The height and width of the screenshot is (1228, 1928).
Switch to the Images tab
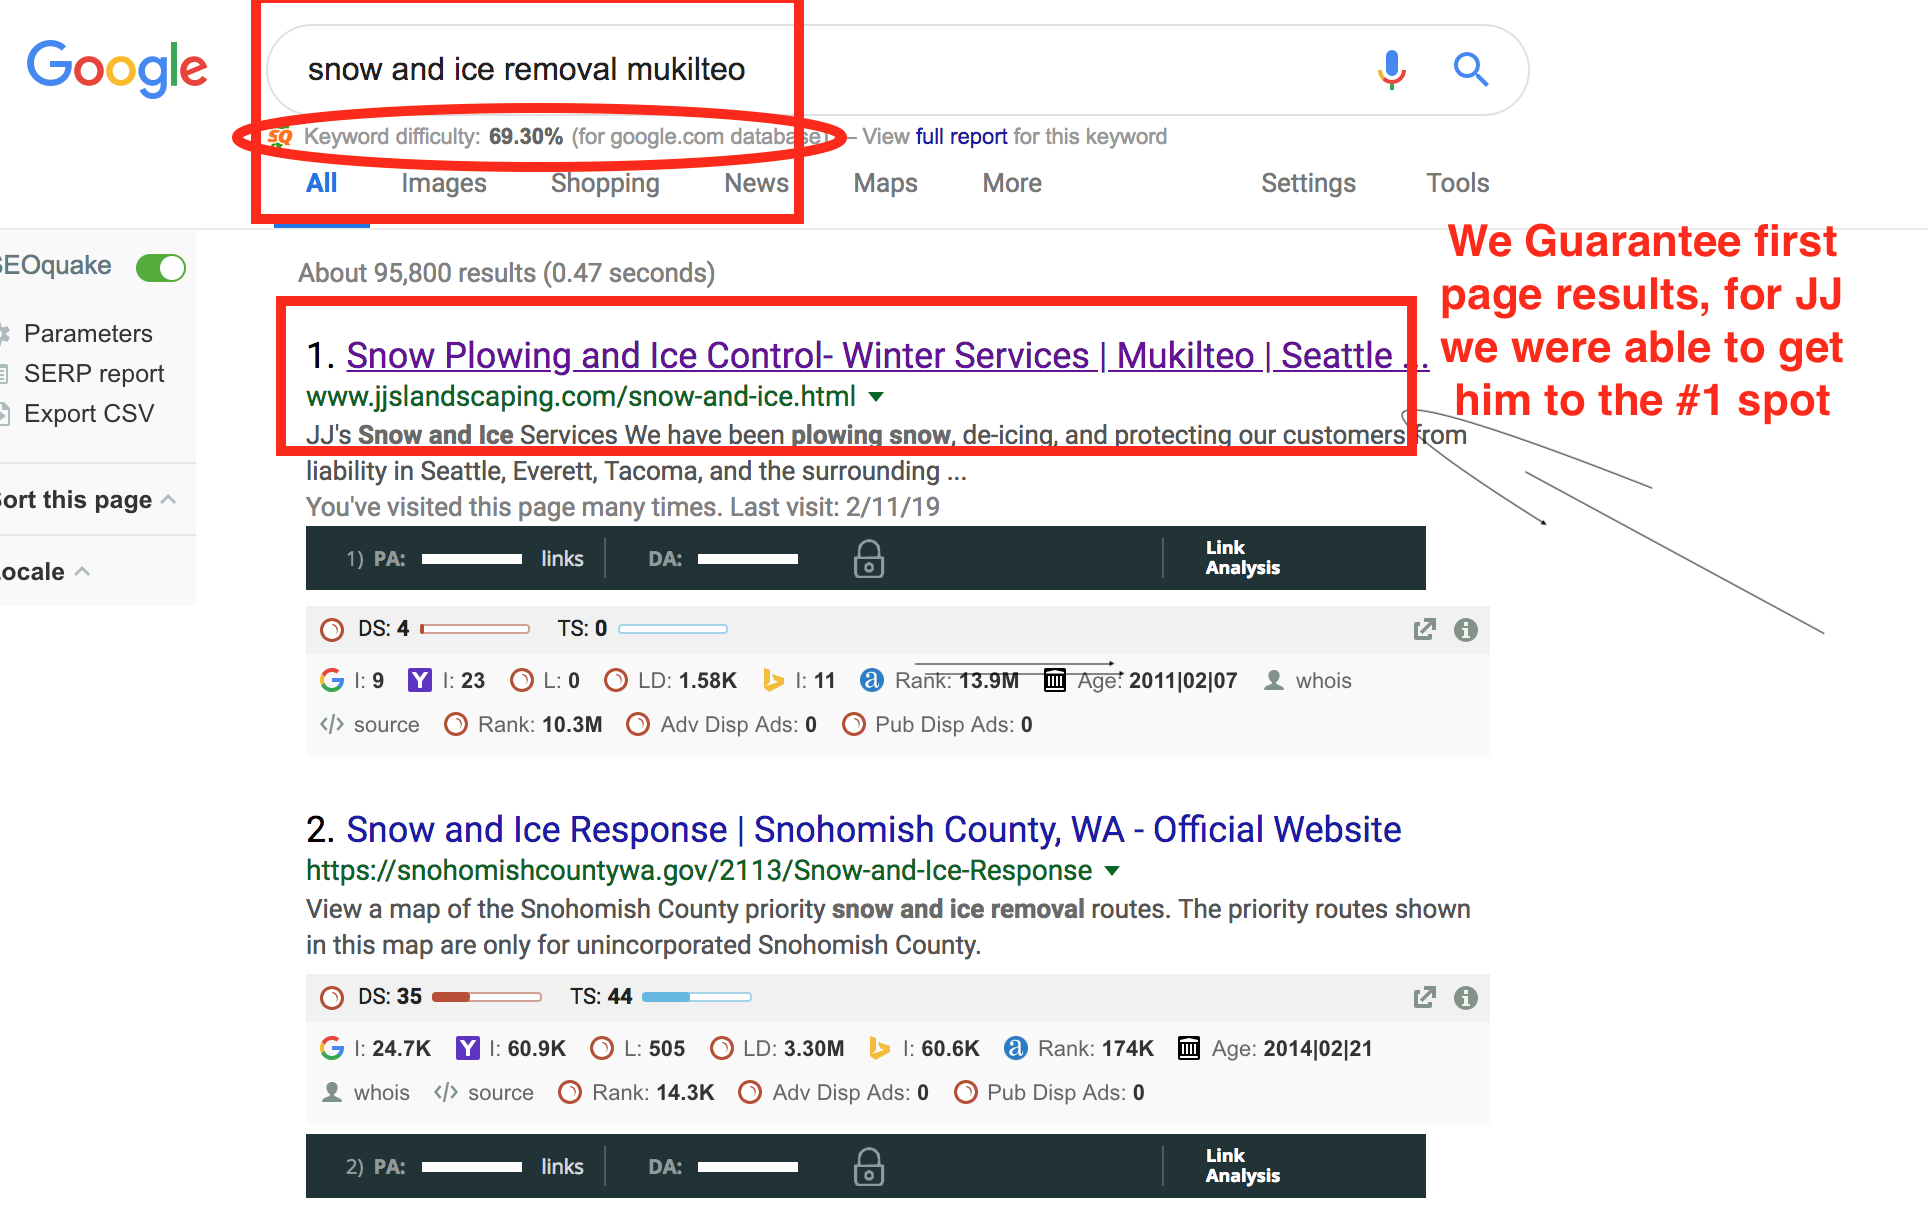point(443,183)
